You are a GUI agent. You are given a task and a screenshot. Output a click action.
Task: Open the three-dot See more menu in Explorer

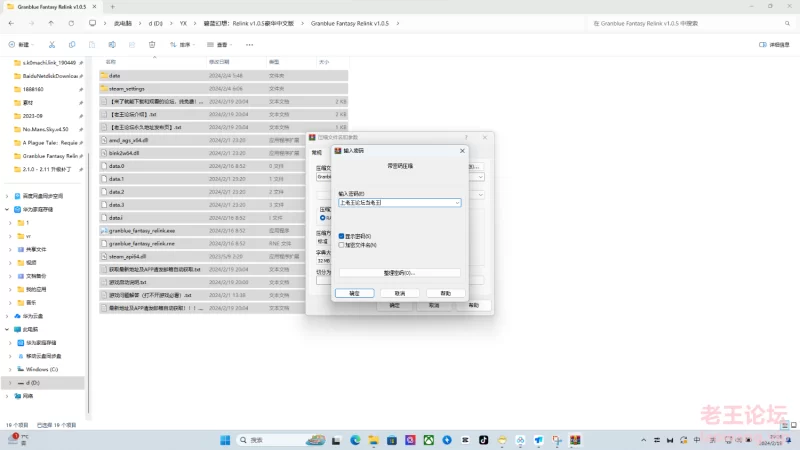click(x=249, y=45)
